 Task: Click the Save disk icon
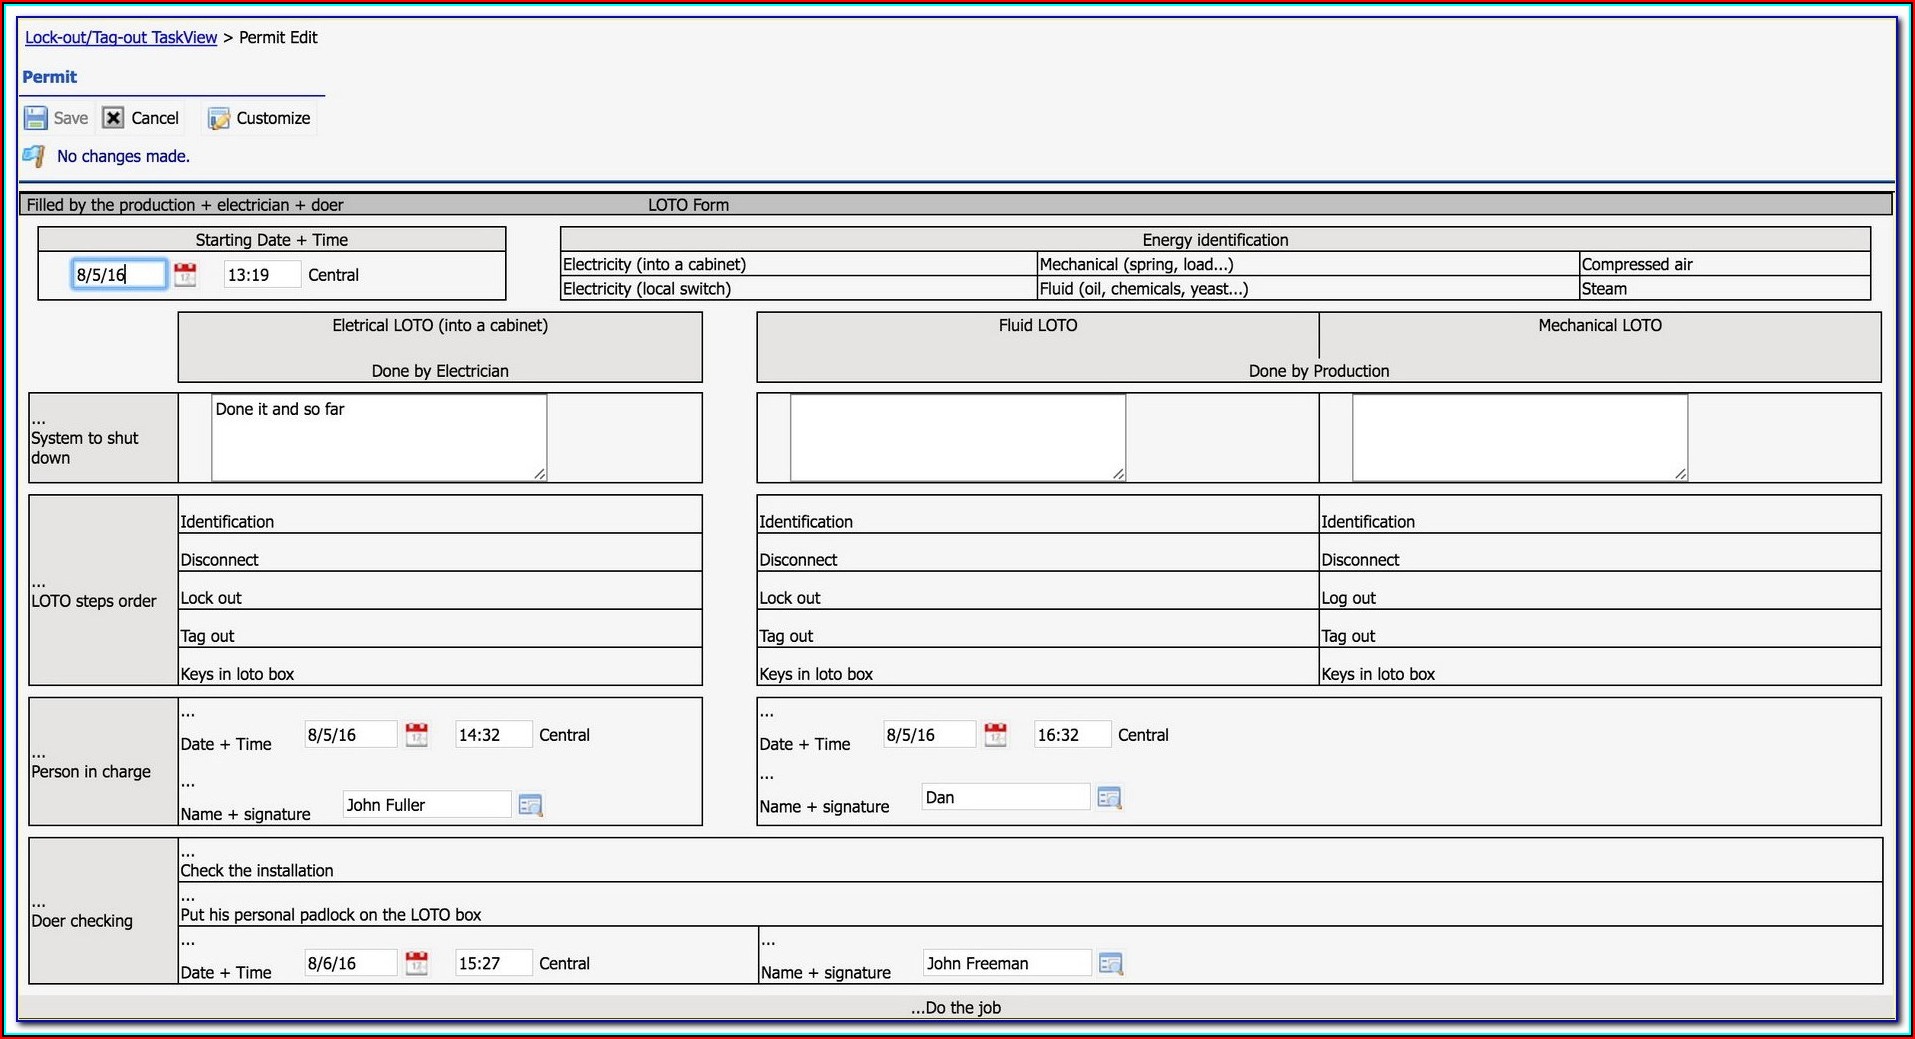click(36, 118)
